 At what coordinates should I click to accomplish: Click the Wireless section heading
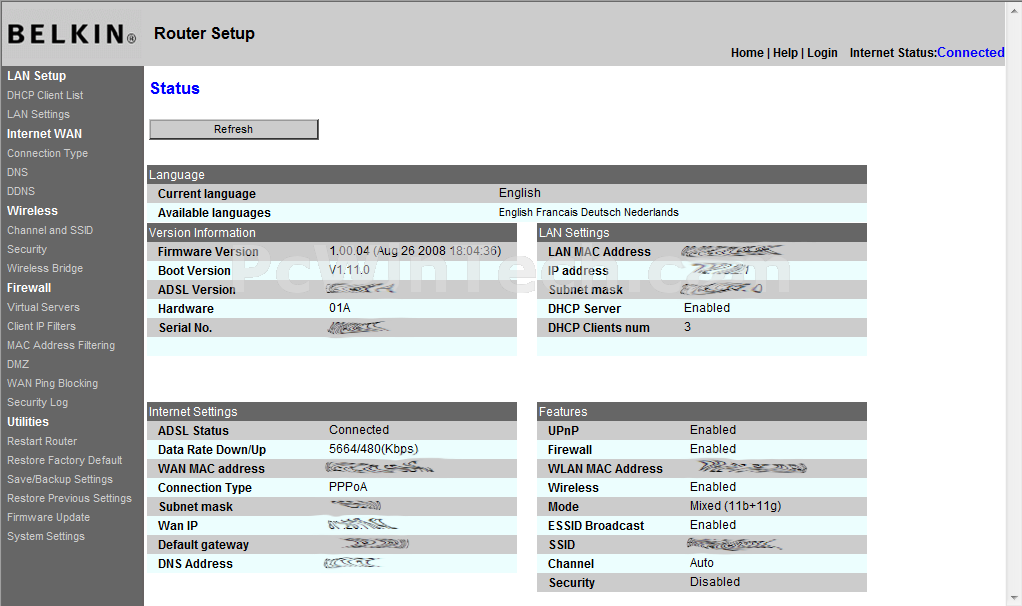pyautogui.click(x=32, y=210)
